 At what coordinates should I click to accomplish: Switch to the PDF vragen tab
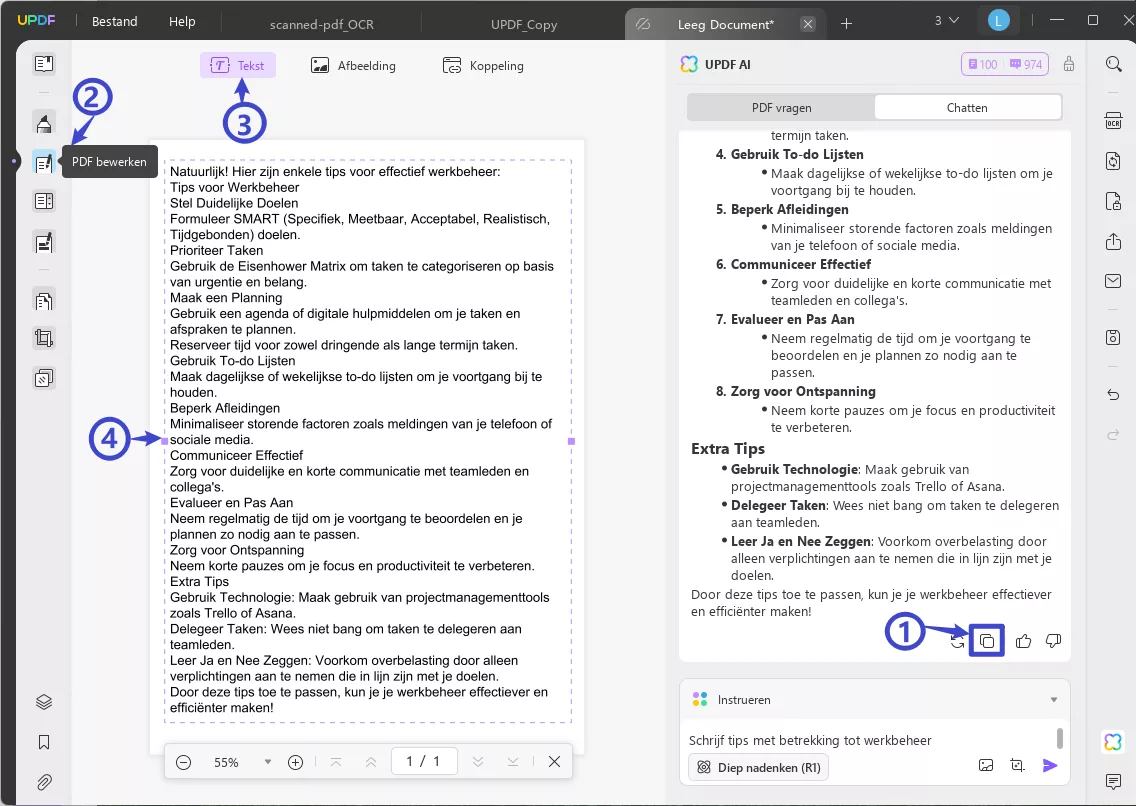782,108
